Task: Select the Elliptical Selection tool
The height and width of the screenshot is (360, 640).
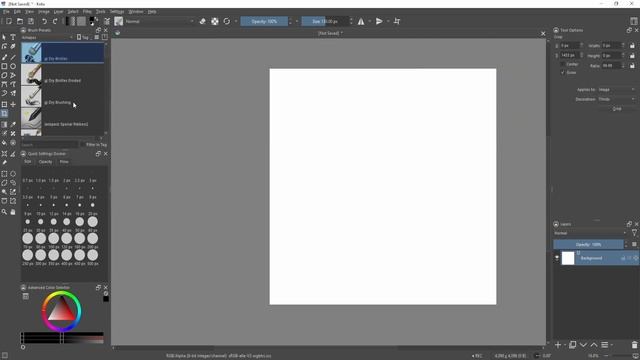Action: tap(13, 174)
